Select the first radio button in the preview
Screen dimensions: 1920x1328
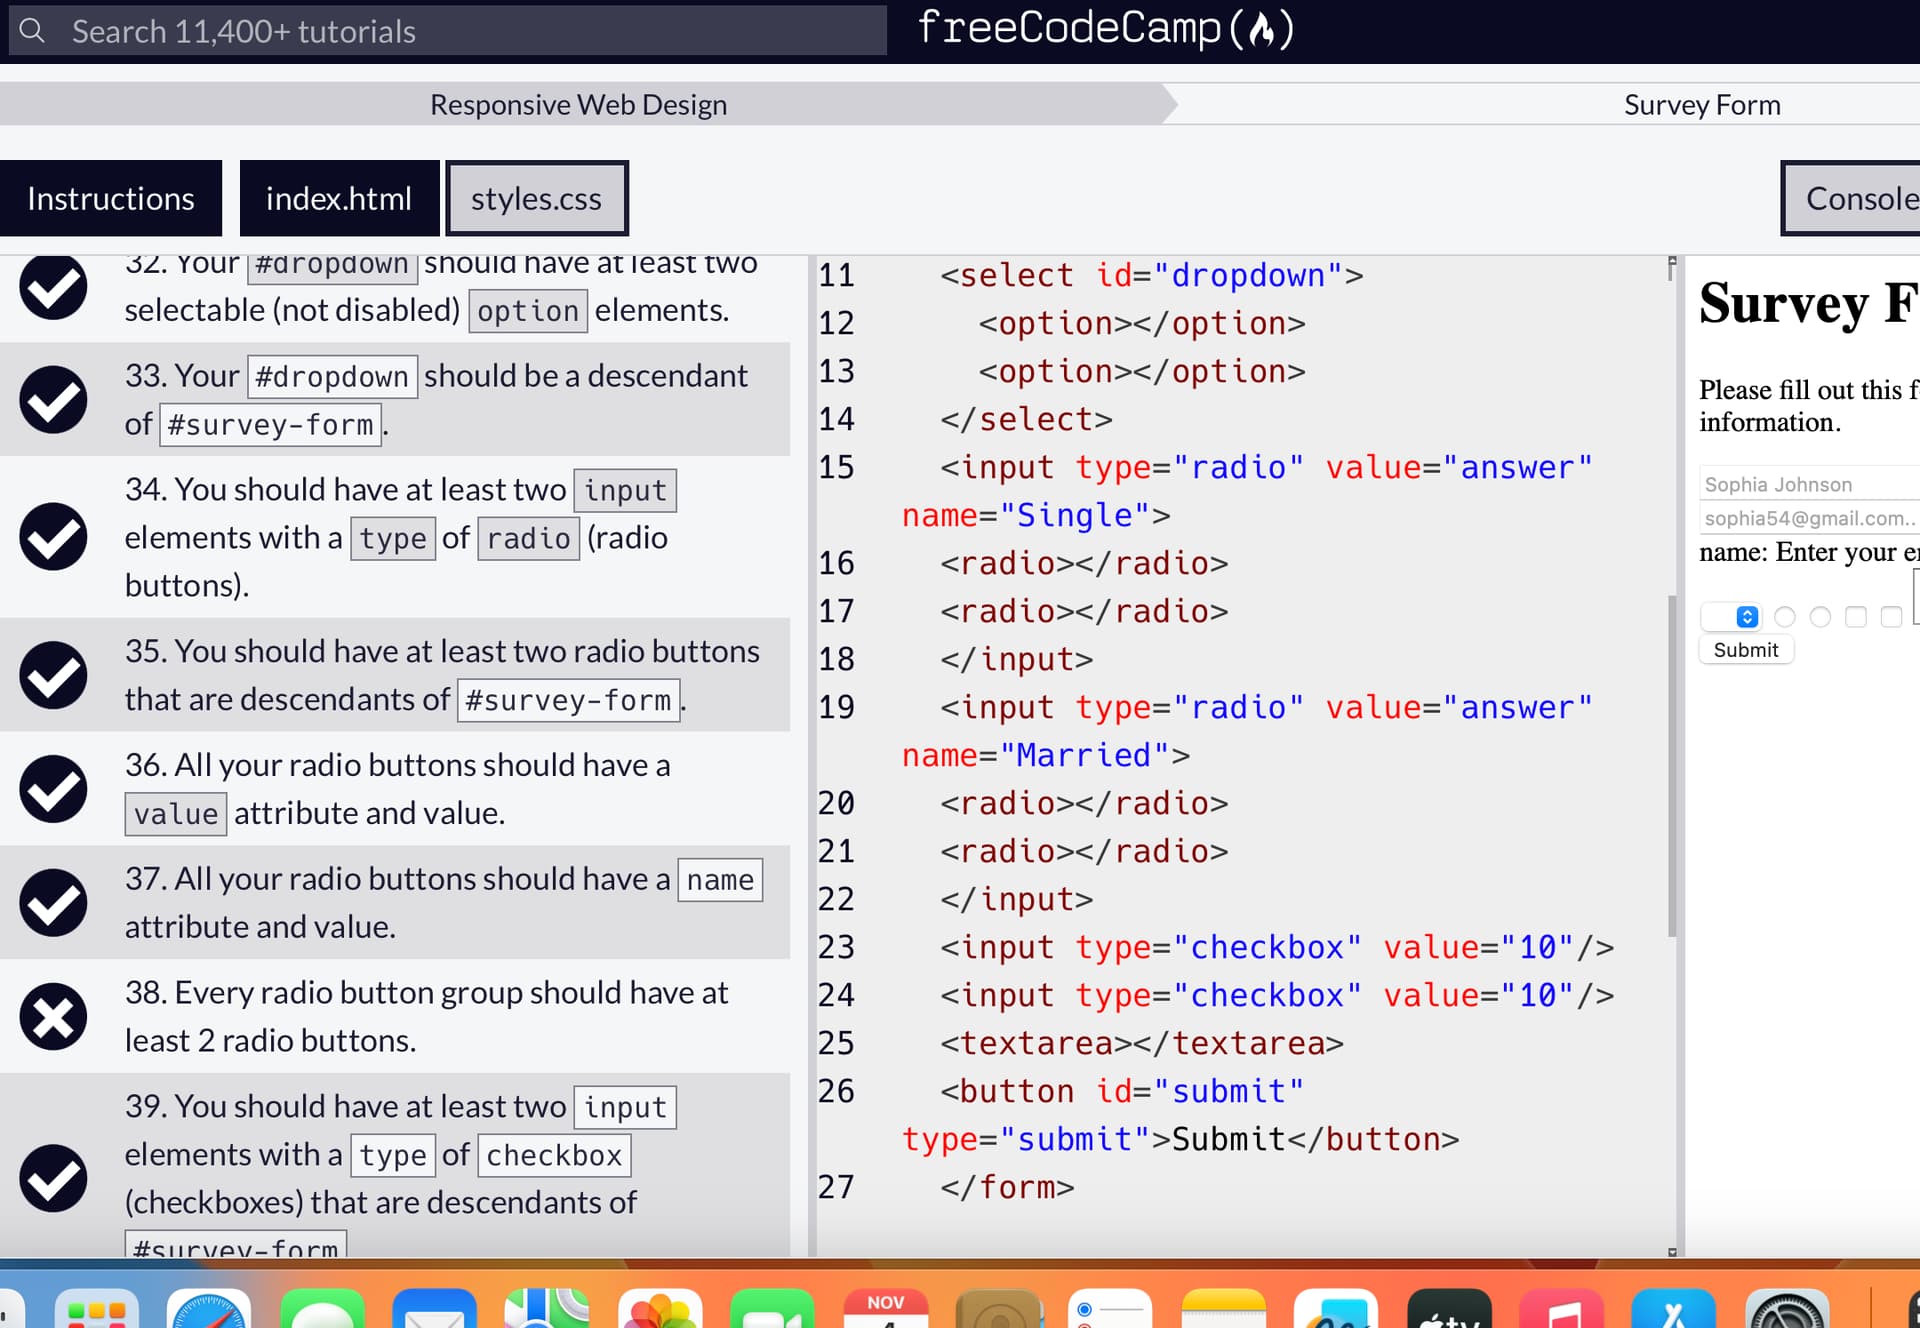tap(1785, 617)
